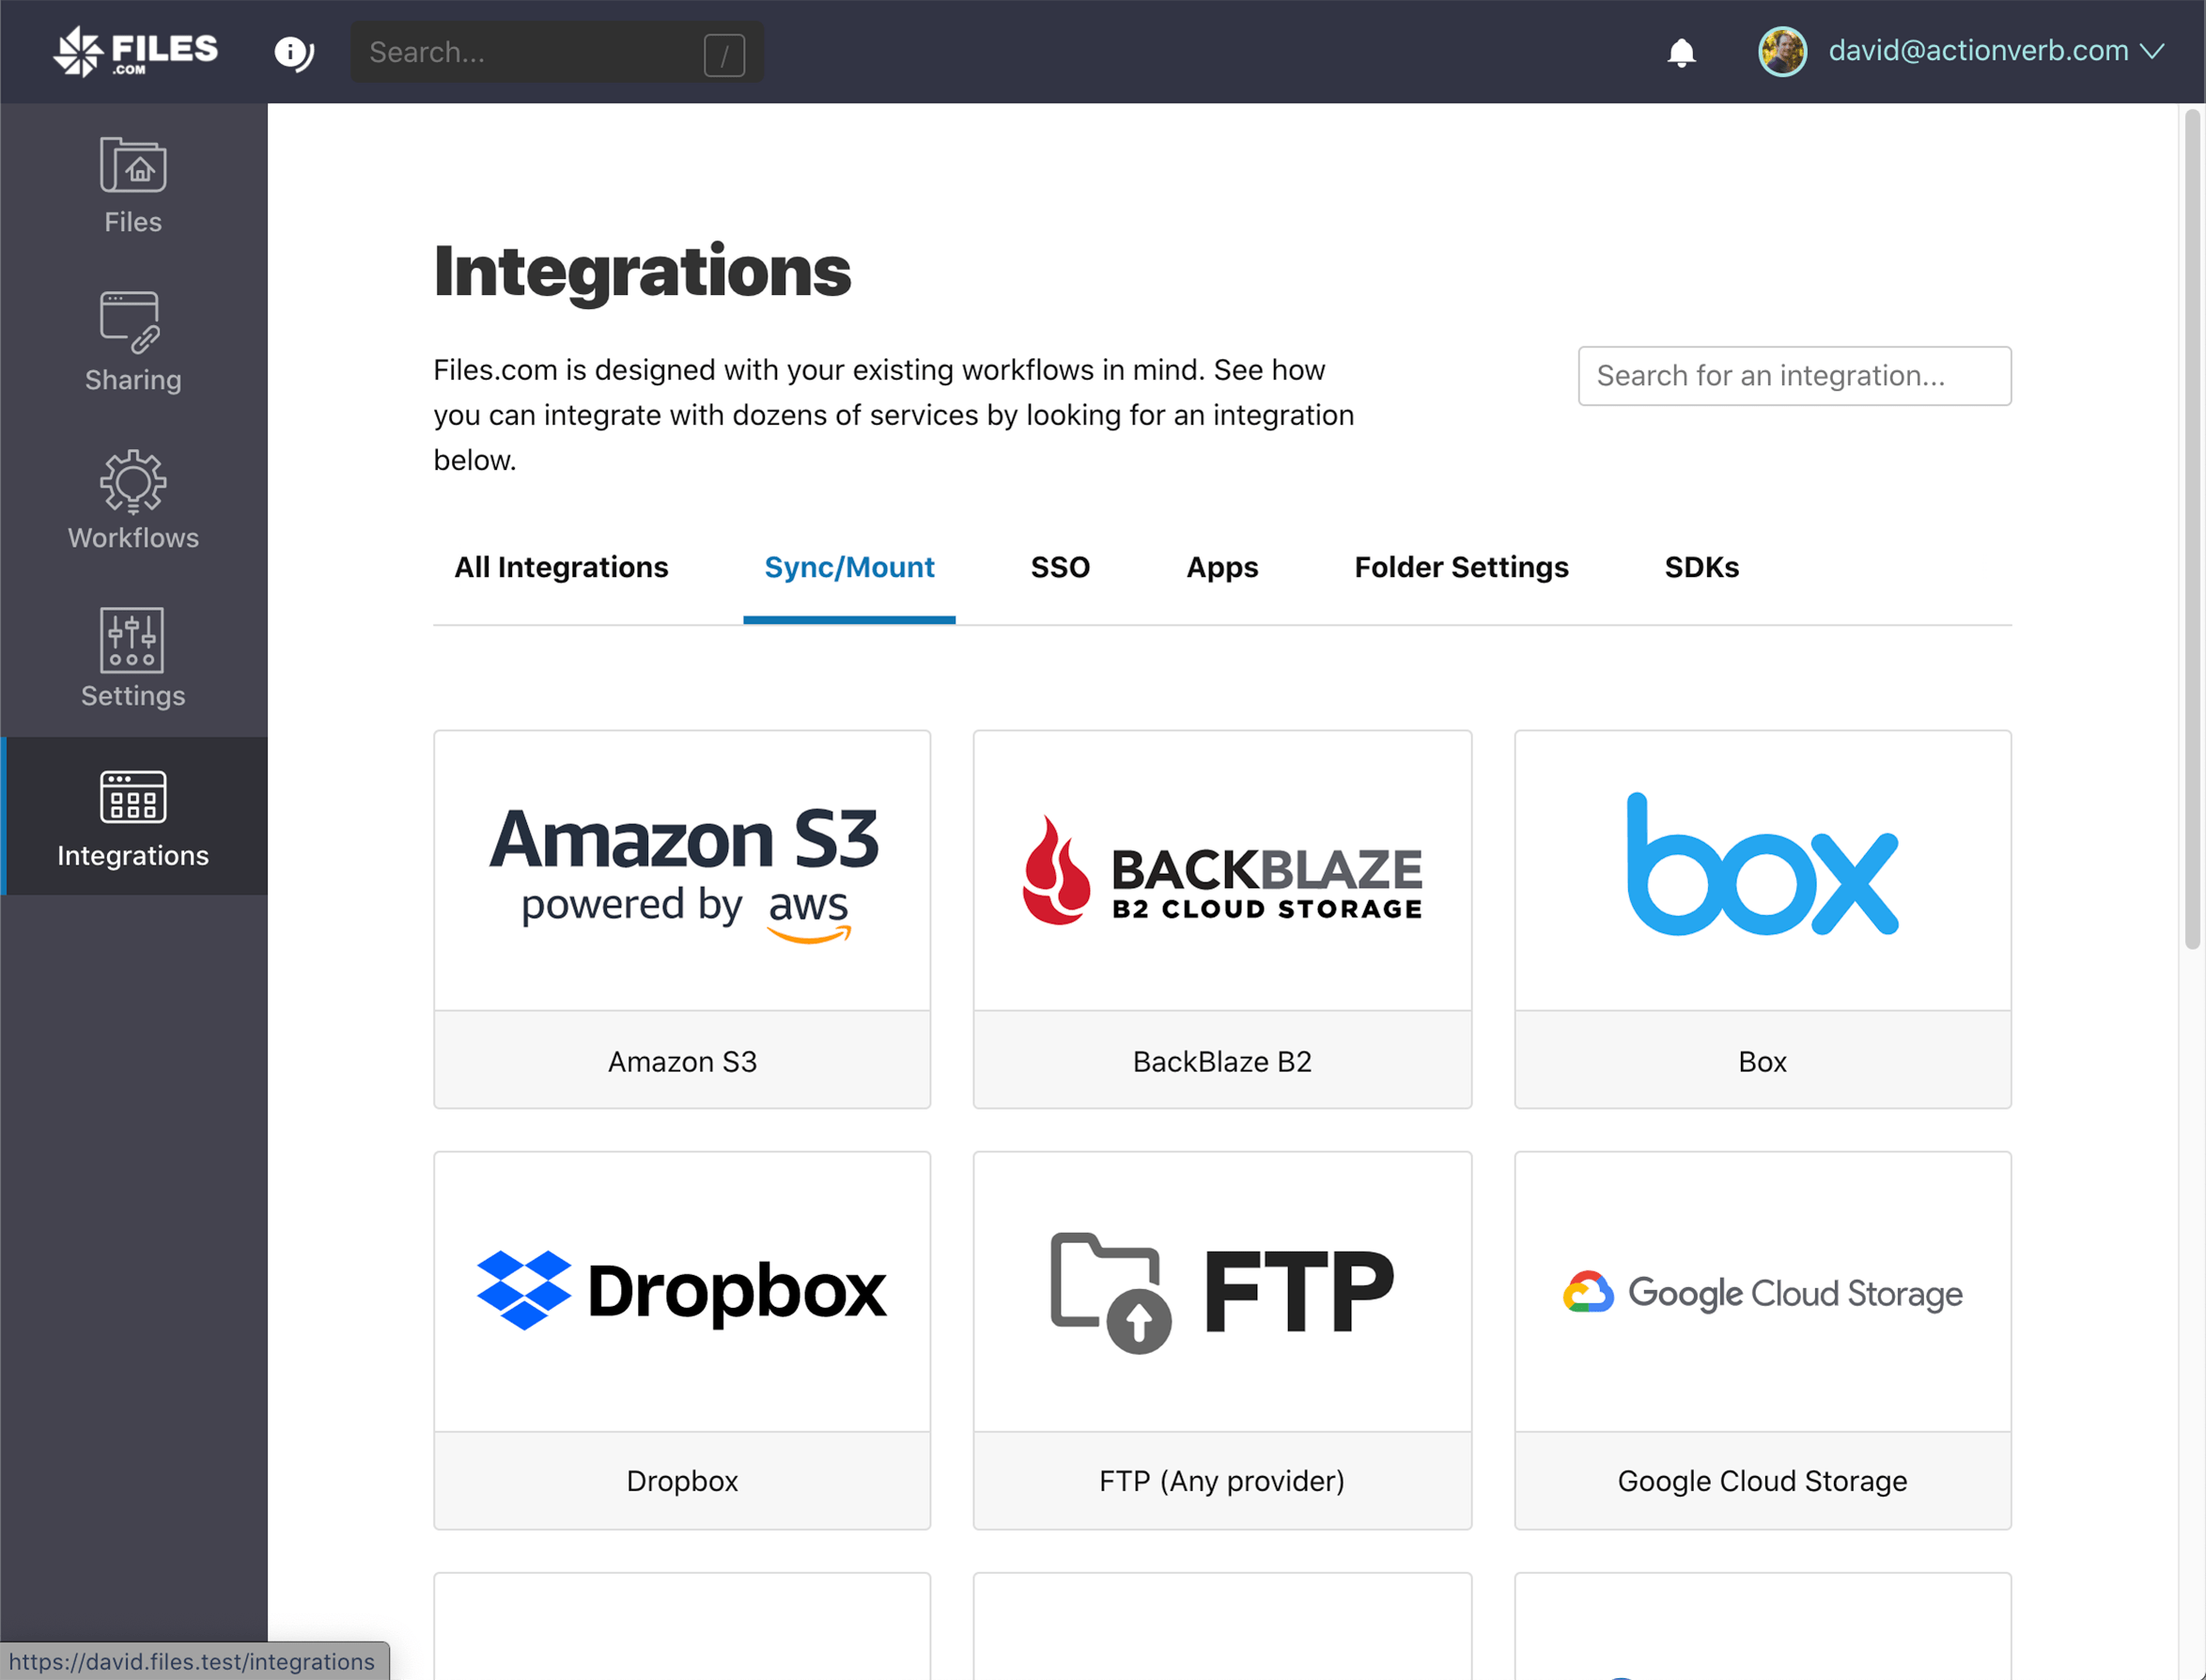Switch to Folder Settings tab
2206x1680 pixels.
[x=1461, y=567]
